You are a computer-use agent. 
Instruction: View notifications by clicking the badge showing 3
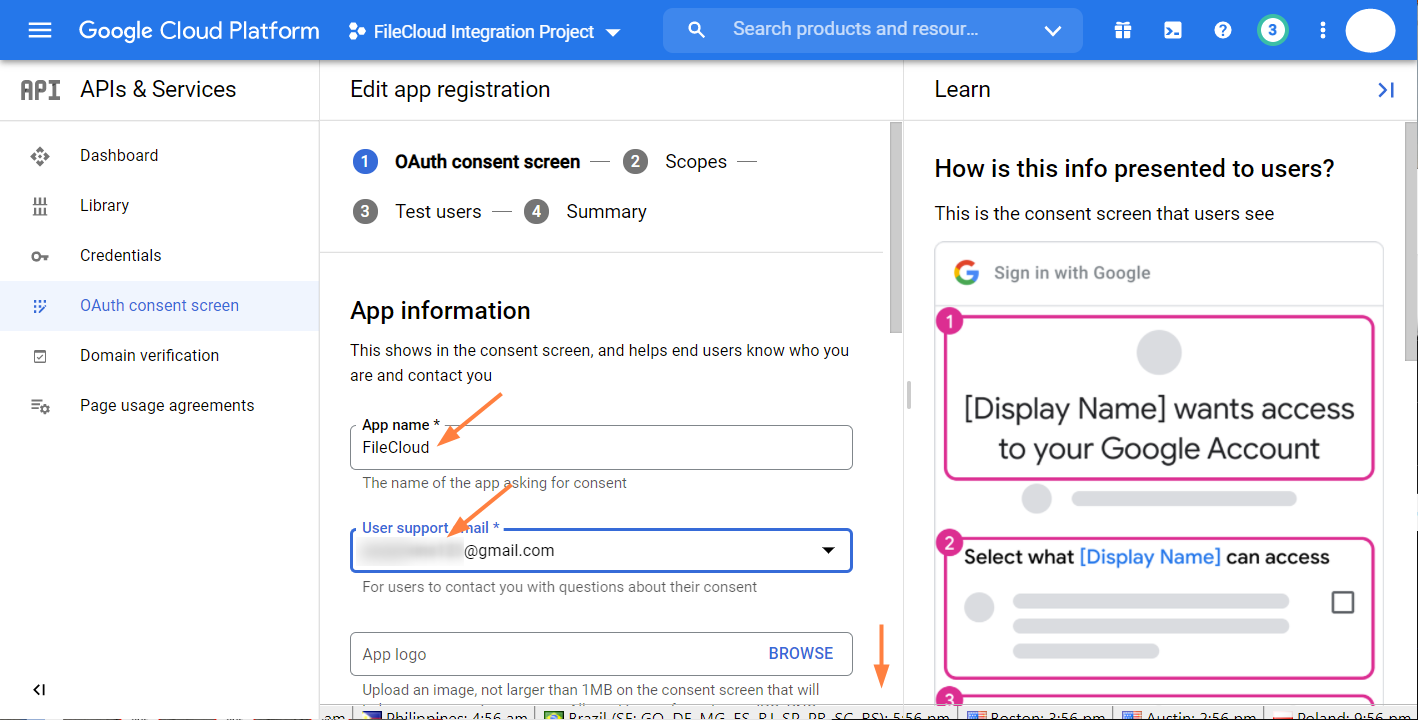(1272, 30)
